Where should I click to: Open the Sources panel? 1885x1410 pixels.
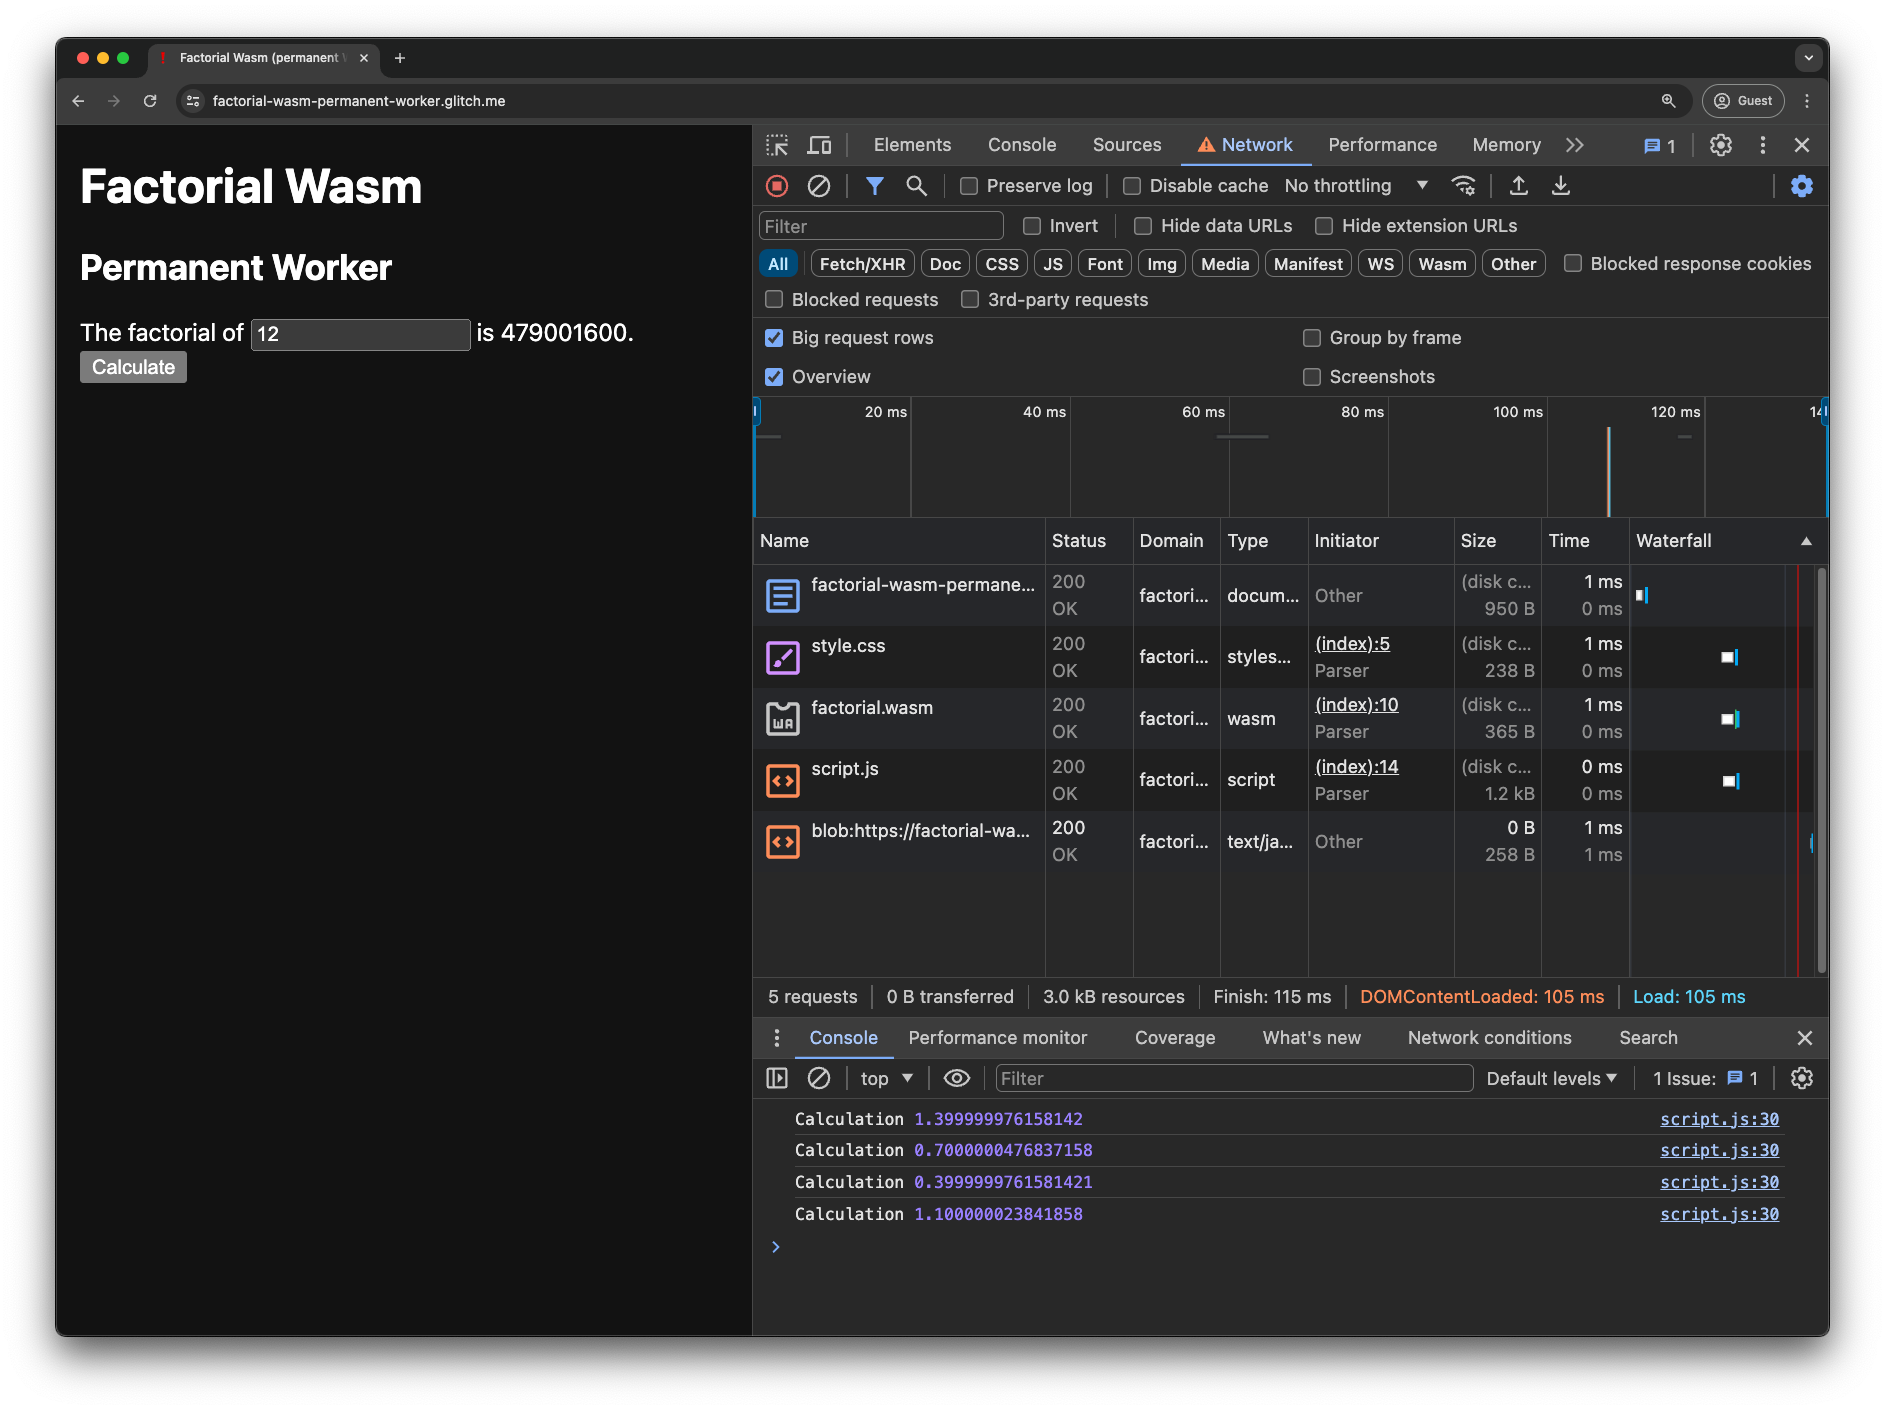pos(1127,145)
